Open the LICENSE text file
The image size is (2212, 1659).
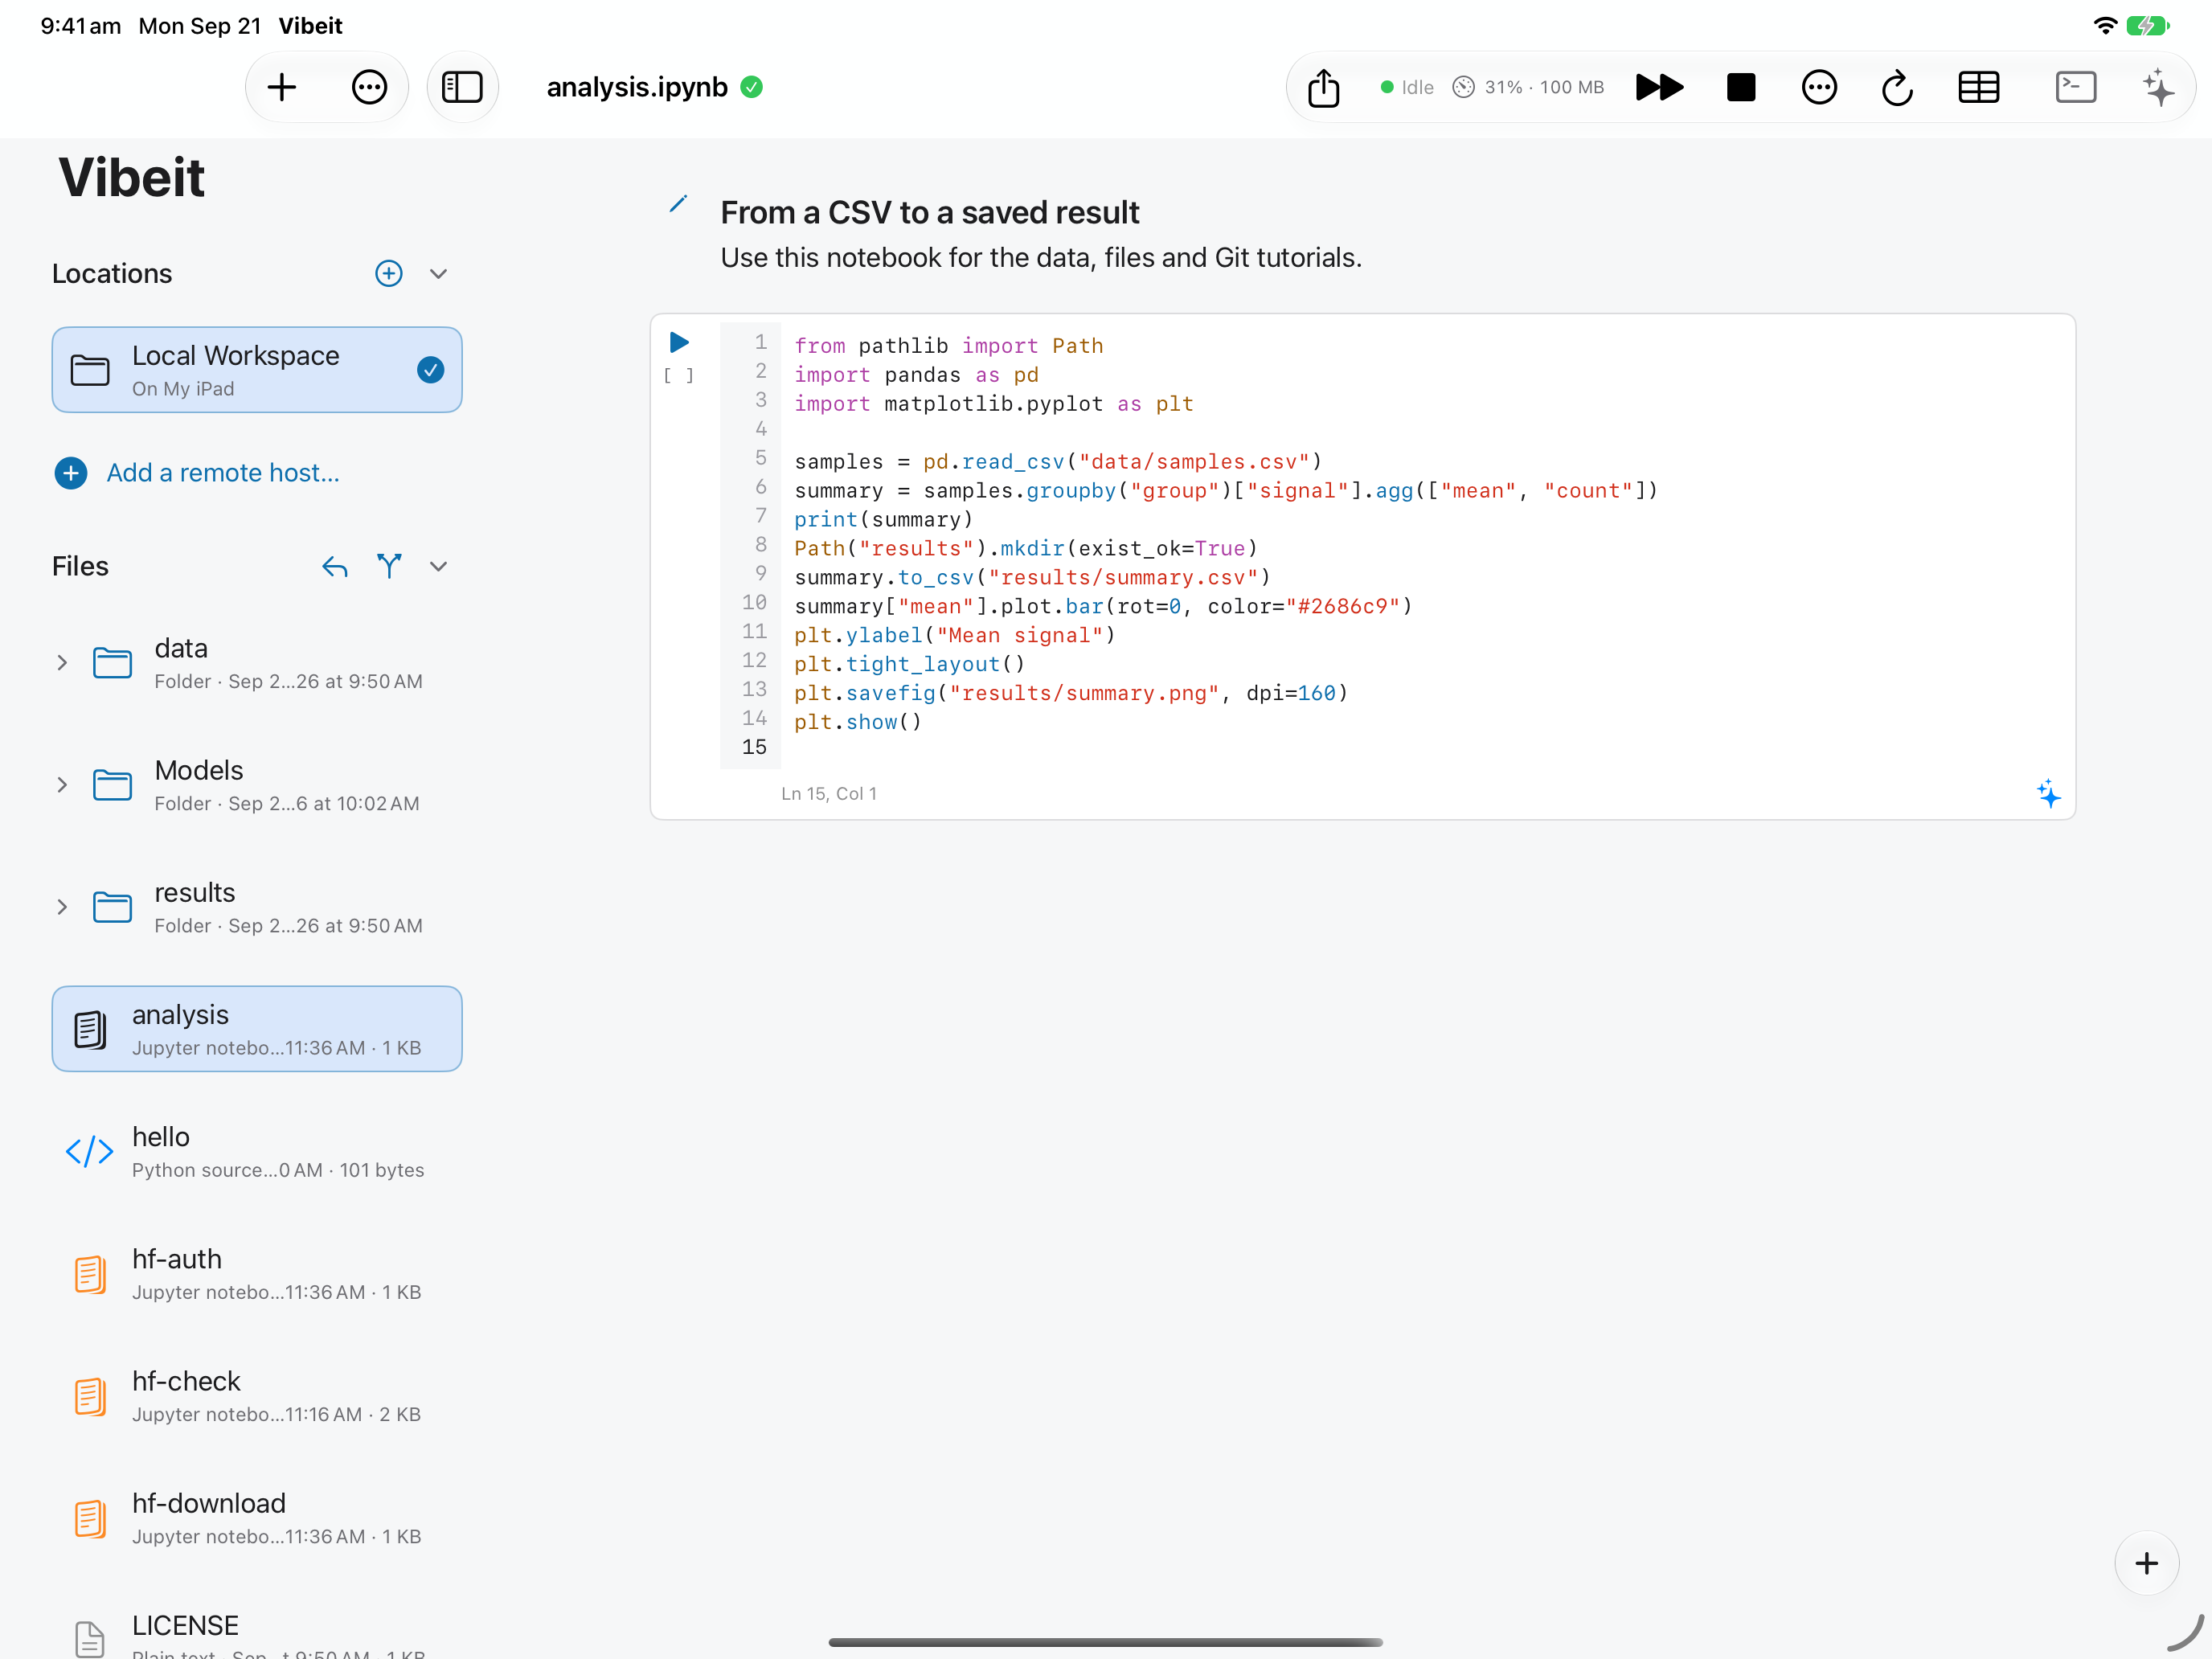click(x=257, y=1633)
